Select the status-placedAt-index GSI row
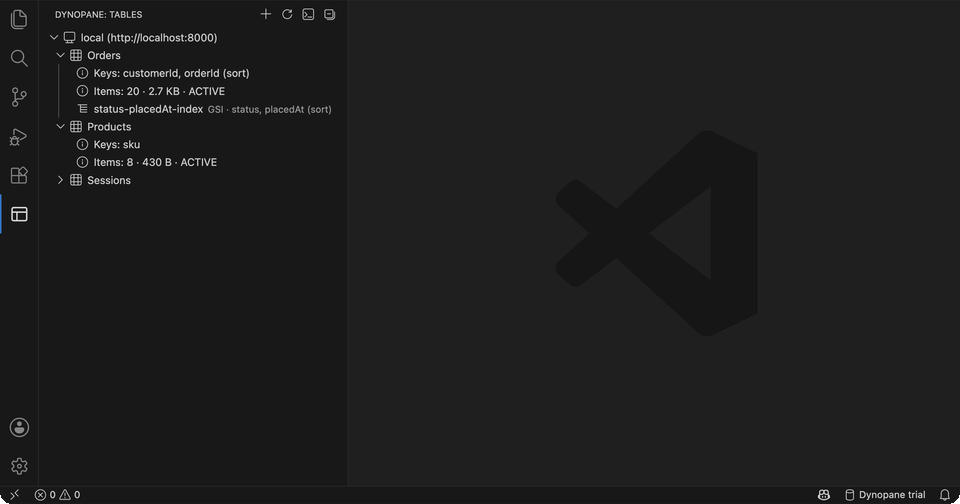The height and width of the screenshot is (504, 960). coord(193,109)
